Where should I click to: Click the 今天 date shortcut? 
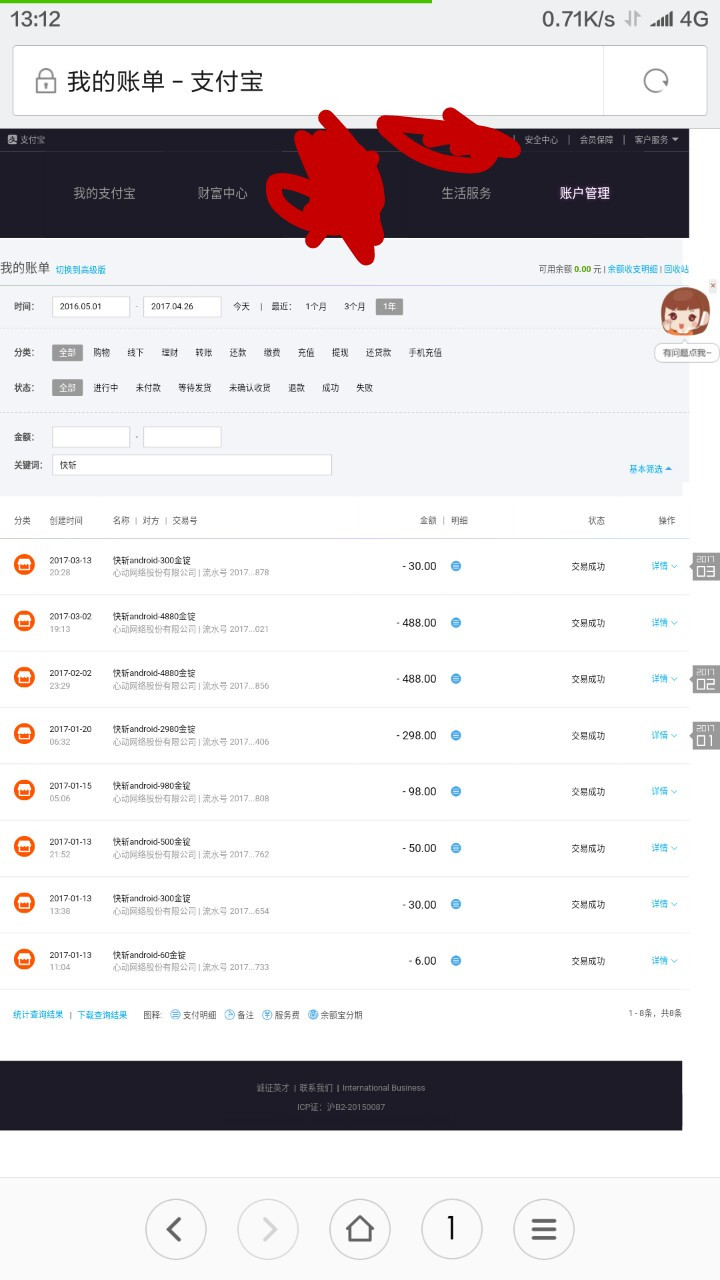point(241,307)
